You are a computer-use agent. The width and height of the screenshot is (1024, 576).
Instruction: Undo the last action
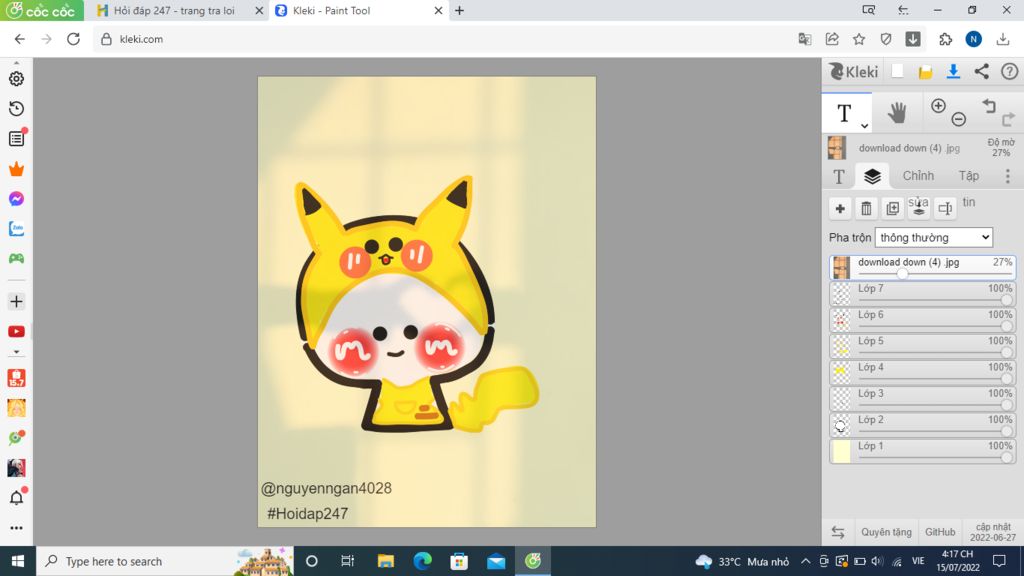(x=989, y=106)
